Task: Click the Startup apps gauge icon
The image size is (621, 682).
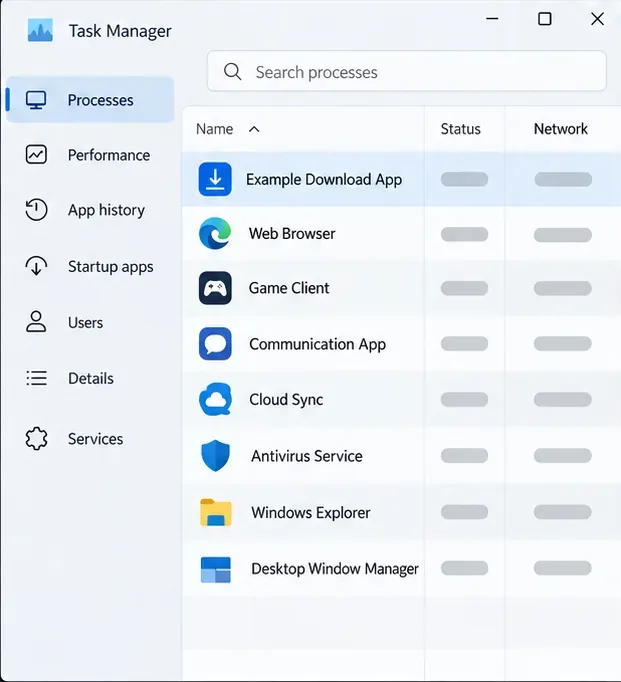Action: 36,266
